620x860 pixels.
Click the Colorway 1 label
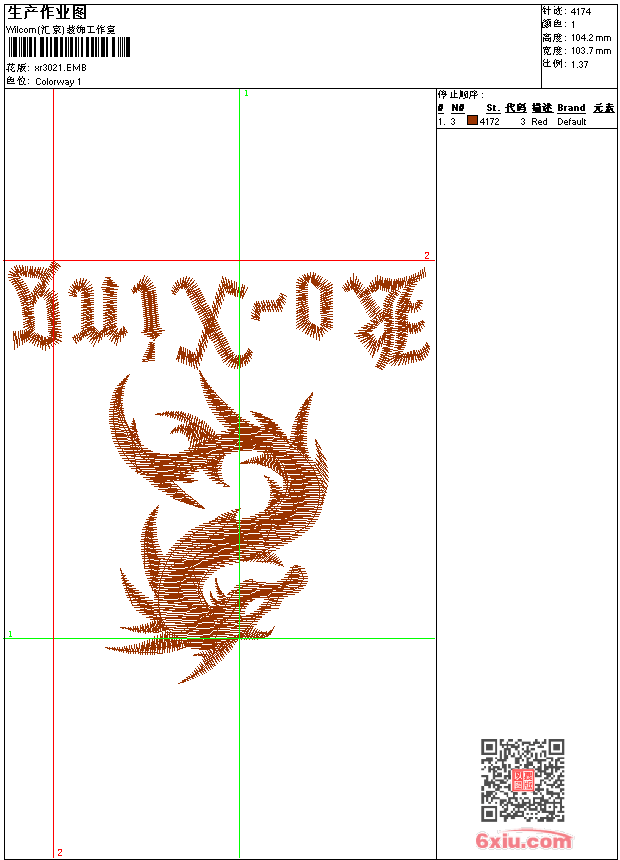[x=58, y=81]
